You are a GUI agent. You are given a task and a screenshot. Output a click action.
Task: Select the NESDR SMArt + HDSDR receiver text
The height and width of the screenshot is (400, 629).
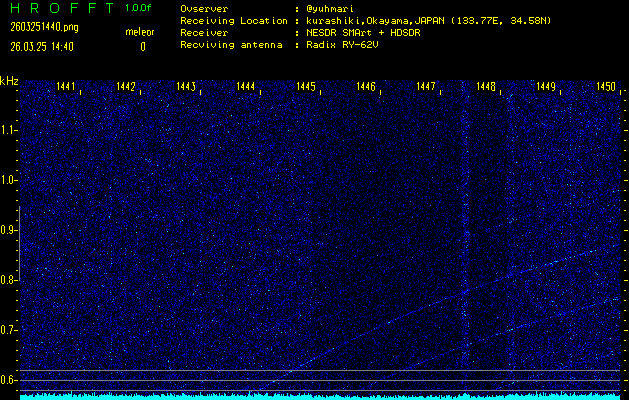(x=363, y=32)
